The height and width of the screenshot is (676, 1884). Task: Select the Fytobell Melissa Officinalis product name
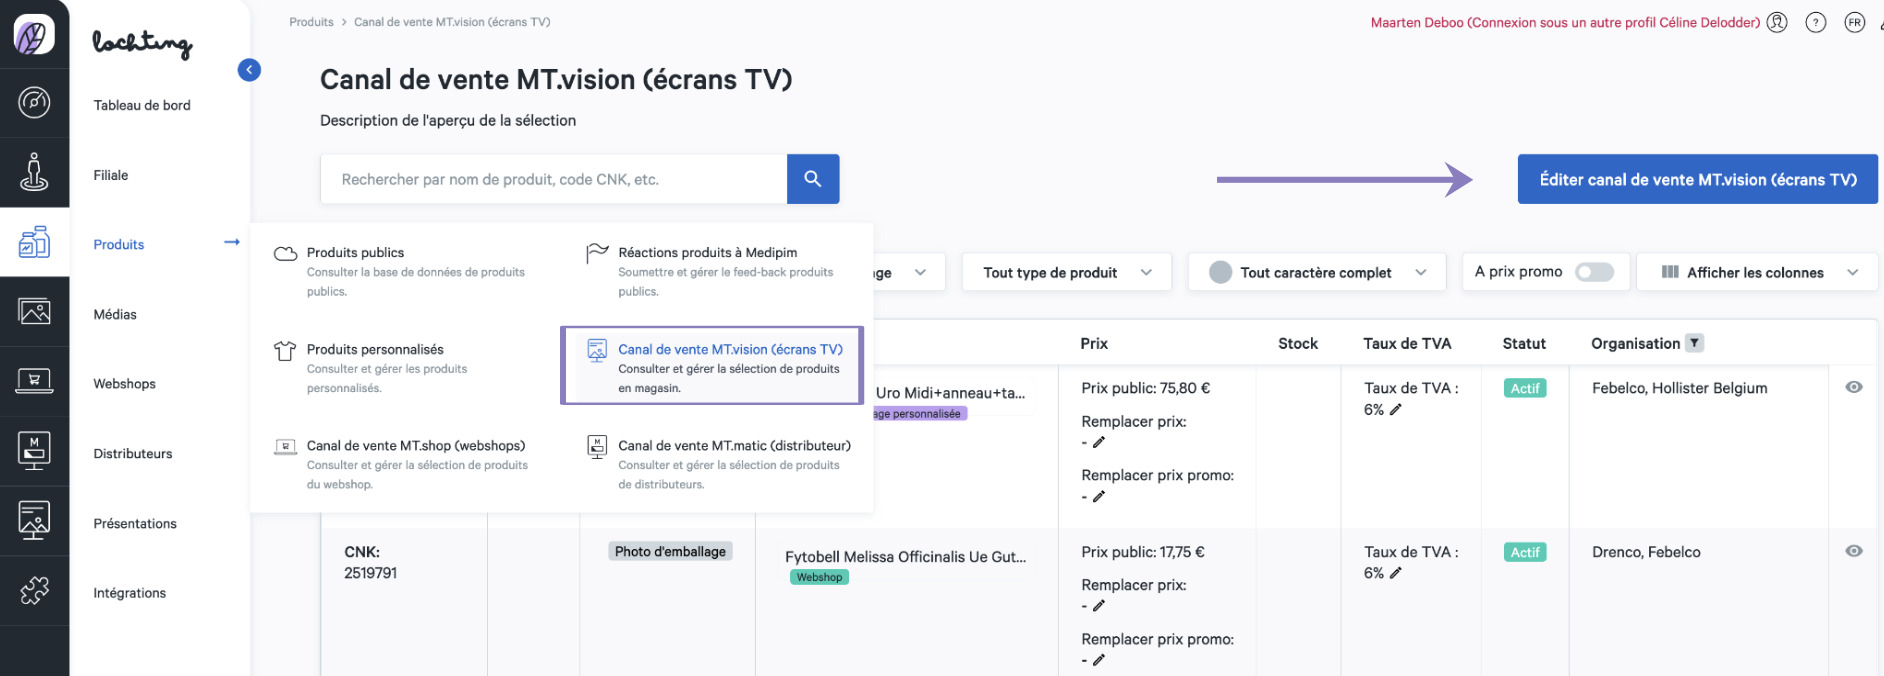[x=905, y=557]
